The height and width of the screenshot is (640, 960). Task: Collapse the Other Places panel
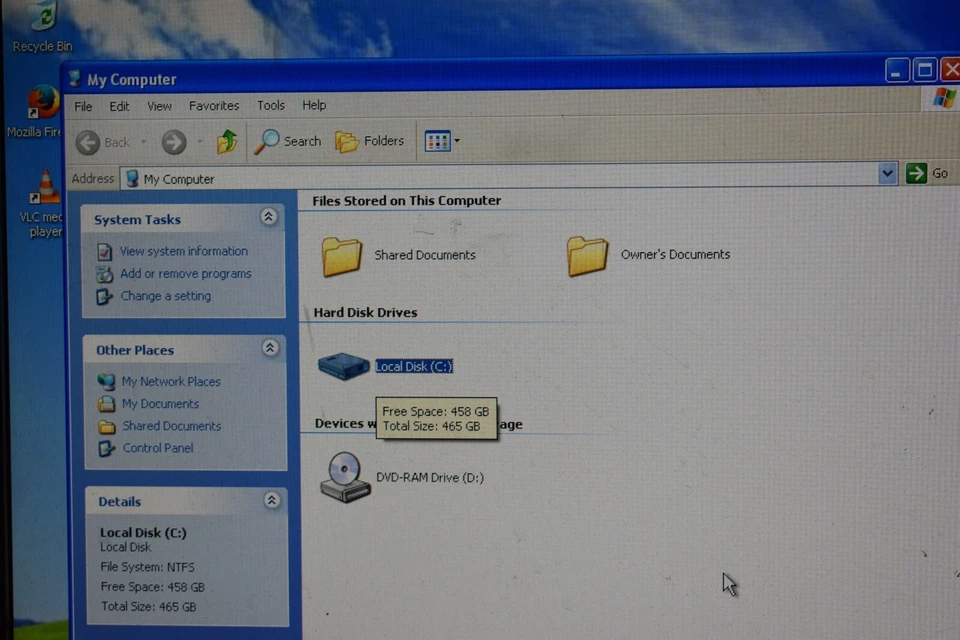[270, 348]
